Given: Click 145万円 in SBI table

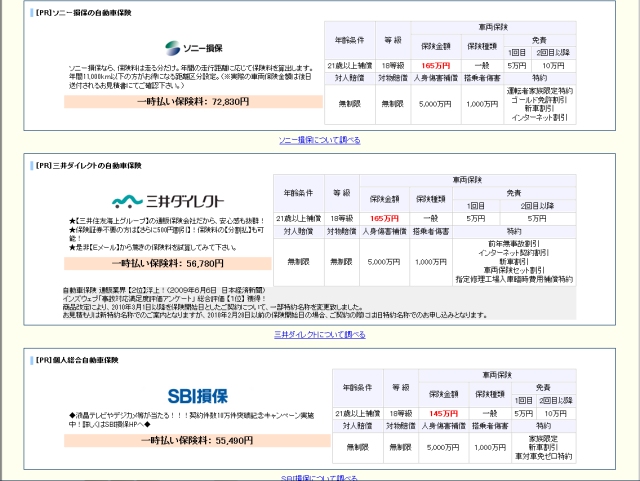Looking at the screenshot, I should (443, 414).
